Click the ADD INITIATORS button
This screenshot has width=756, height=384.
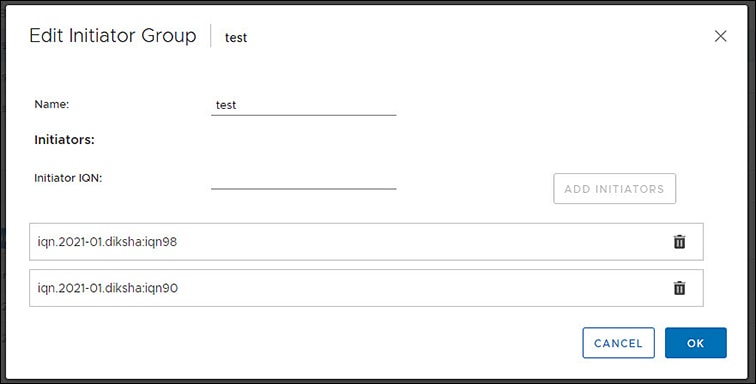pyautogui.click(x=614, y=189)
